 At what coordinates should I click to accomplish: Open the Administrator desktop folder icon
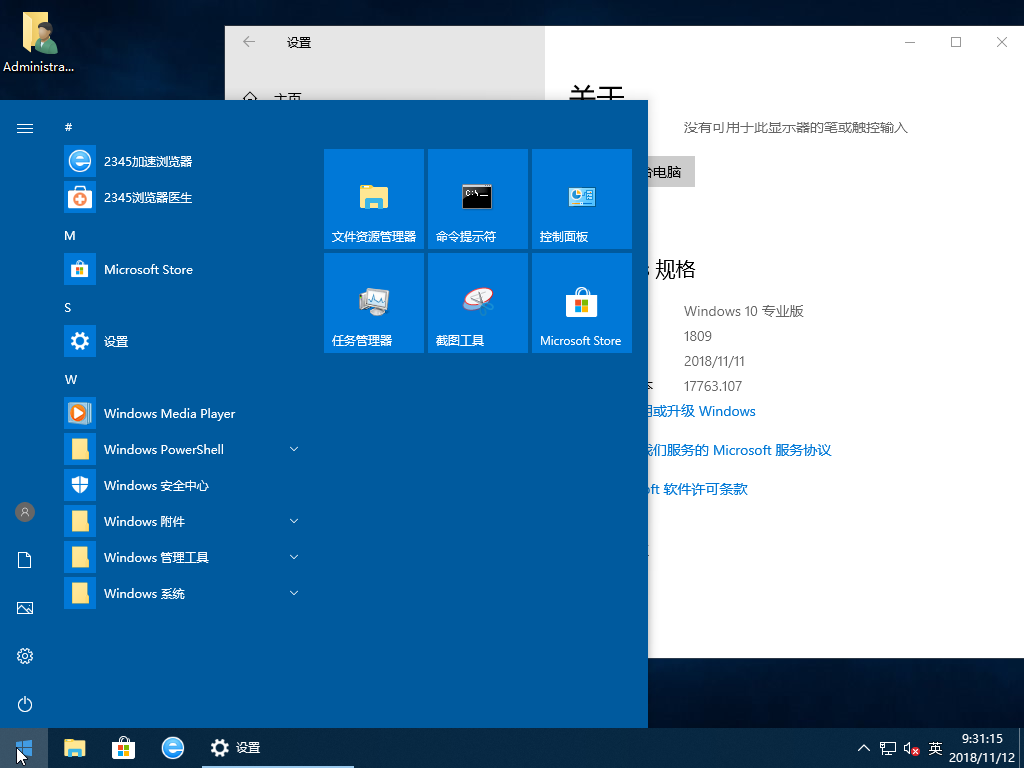coord(38,42)
